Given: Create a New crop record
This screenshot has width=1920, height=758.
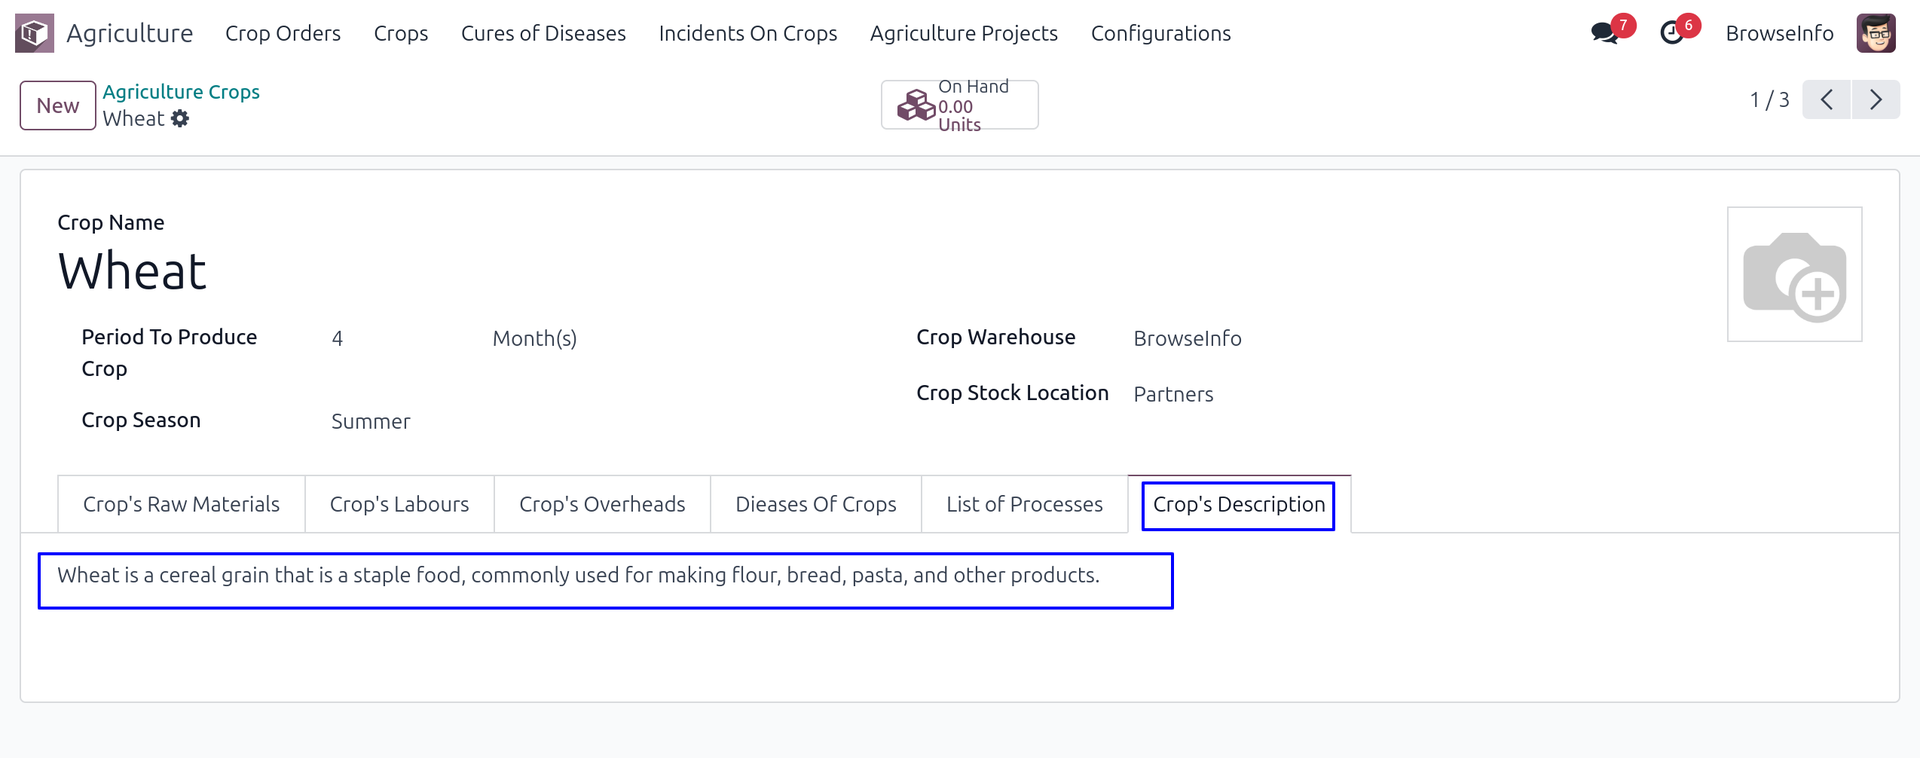Looking at the screenshot, I should tap(58, 106).
